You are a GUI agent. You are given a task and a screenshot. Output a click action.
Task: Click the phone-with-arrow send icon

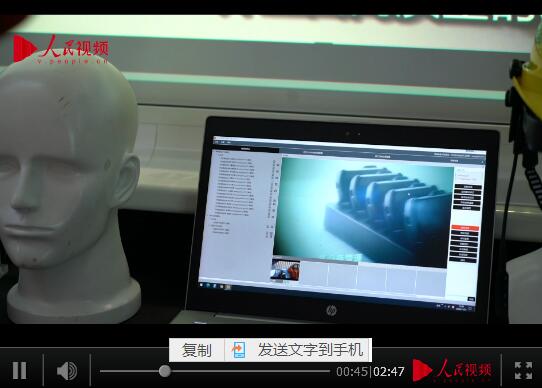click(238, 350)
